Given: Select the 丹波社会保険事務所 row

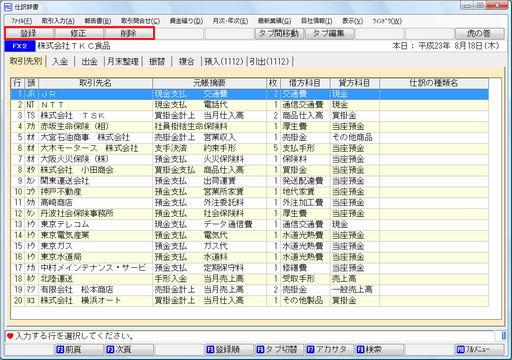Looking at the screenshot, I should (x=250, y=213).
